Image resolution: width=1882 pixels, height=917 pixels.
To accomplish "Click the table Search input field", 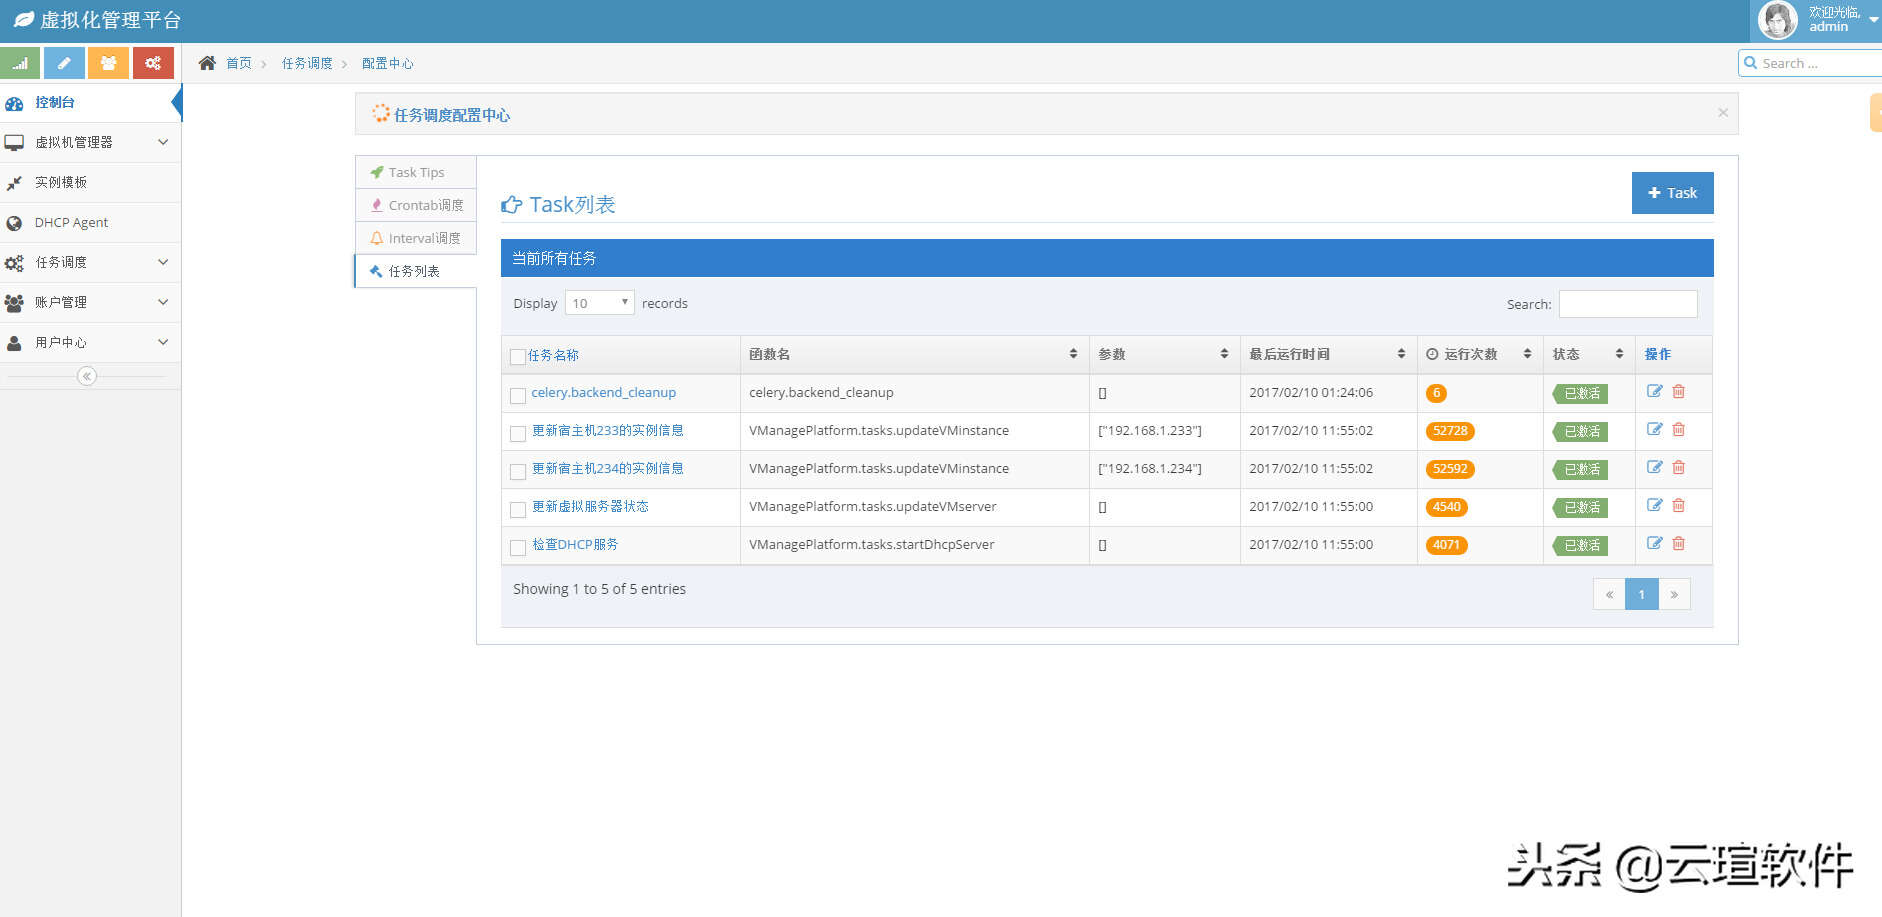I will click(1628, 304).
